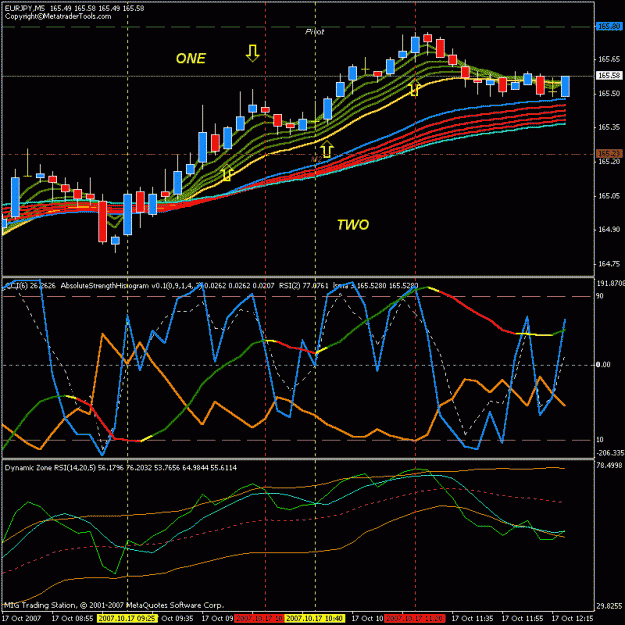Select the red 2007.10.17 11:20 time marker
The height and width of the screenshot is (625, 625).
[x=415, y=619]
